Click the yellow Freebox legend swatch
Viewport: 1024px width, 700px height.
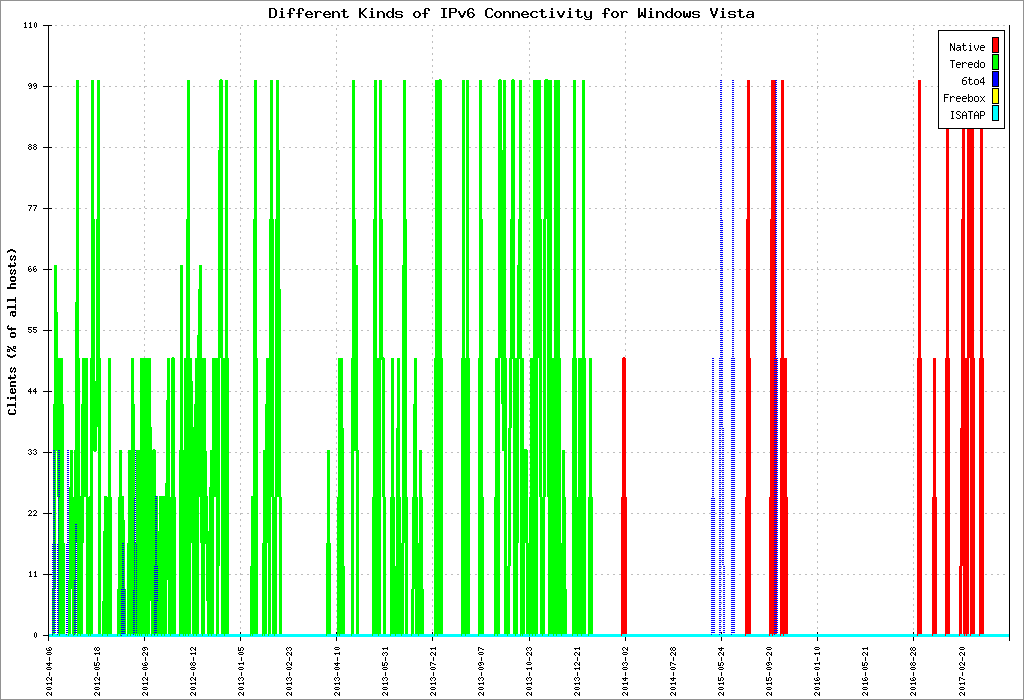[x=995, y=98]
